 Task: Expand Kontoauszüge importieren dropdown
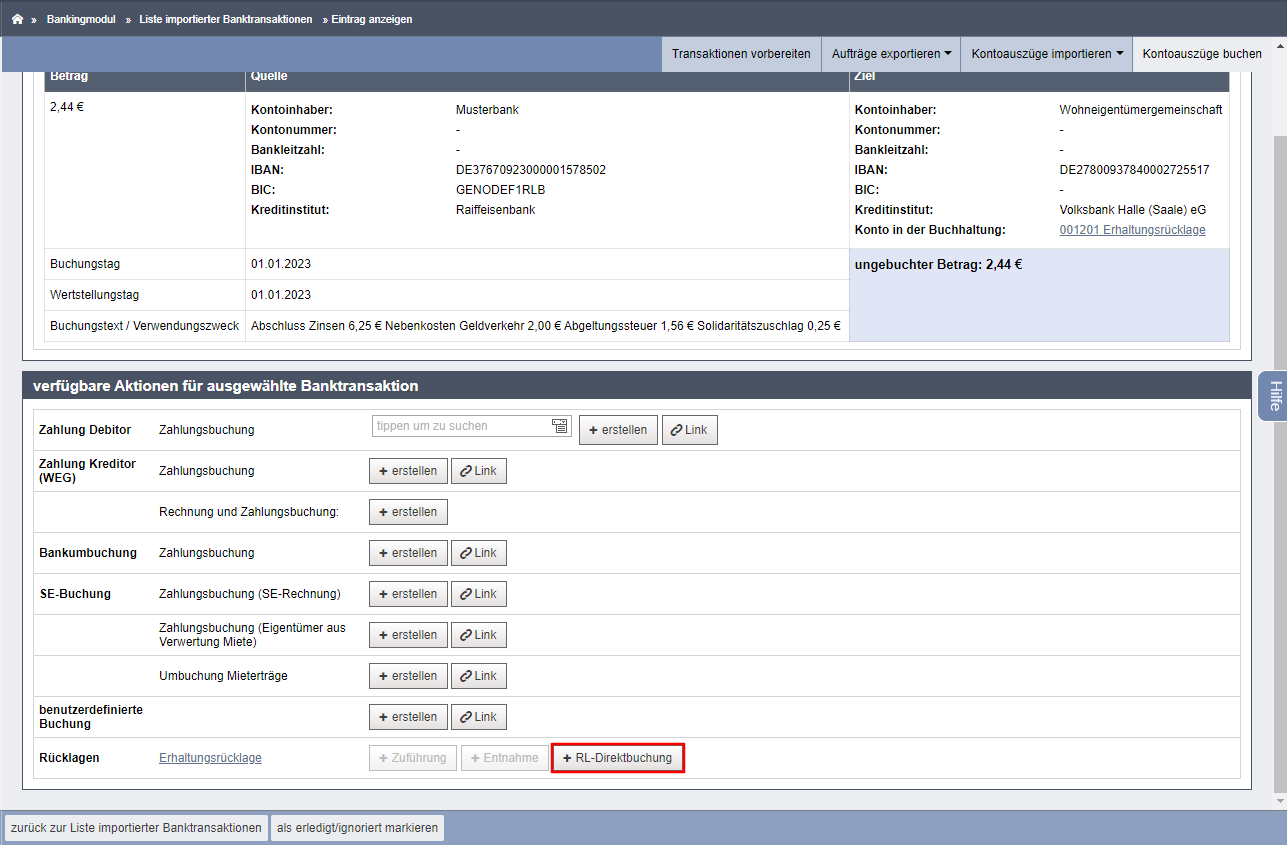pos(1047,54)
